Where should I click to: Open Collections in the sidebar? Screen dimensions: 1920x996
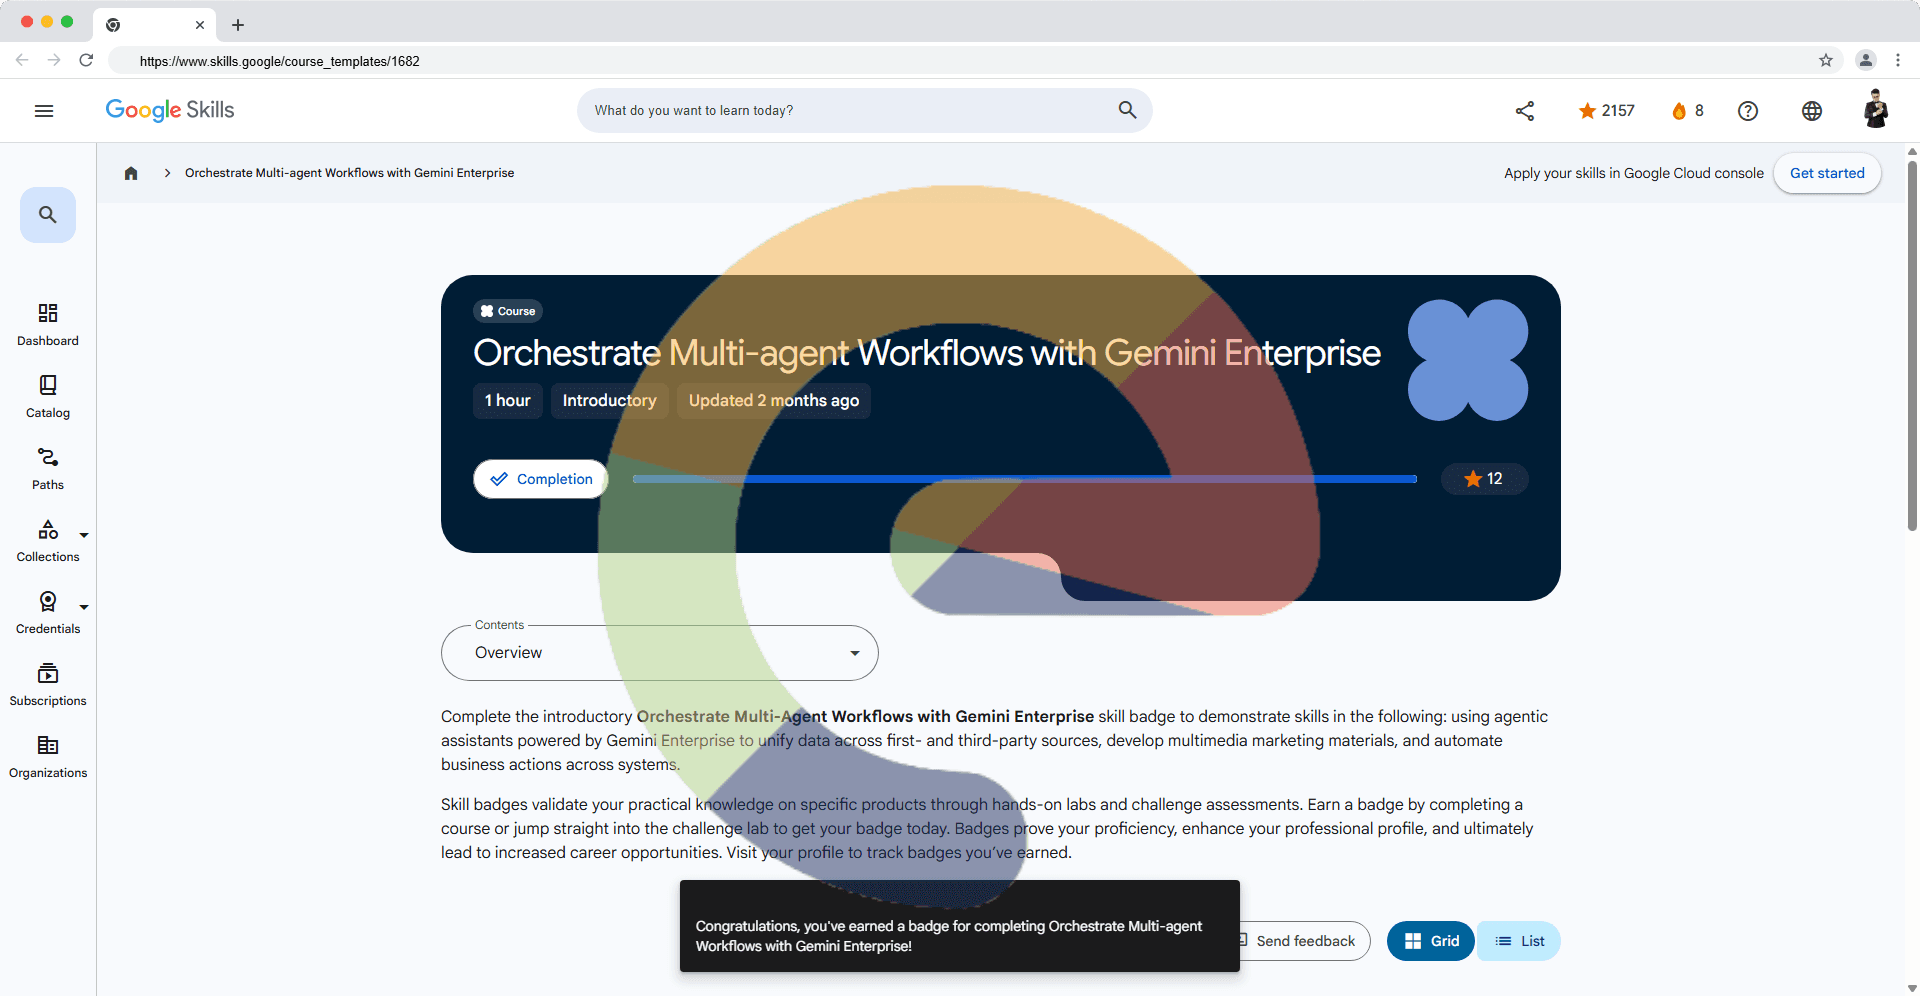48,541
